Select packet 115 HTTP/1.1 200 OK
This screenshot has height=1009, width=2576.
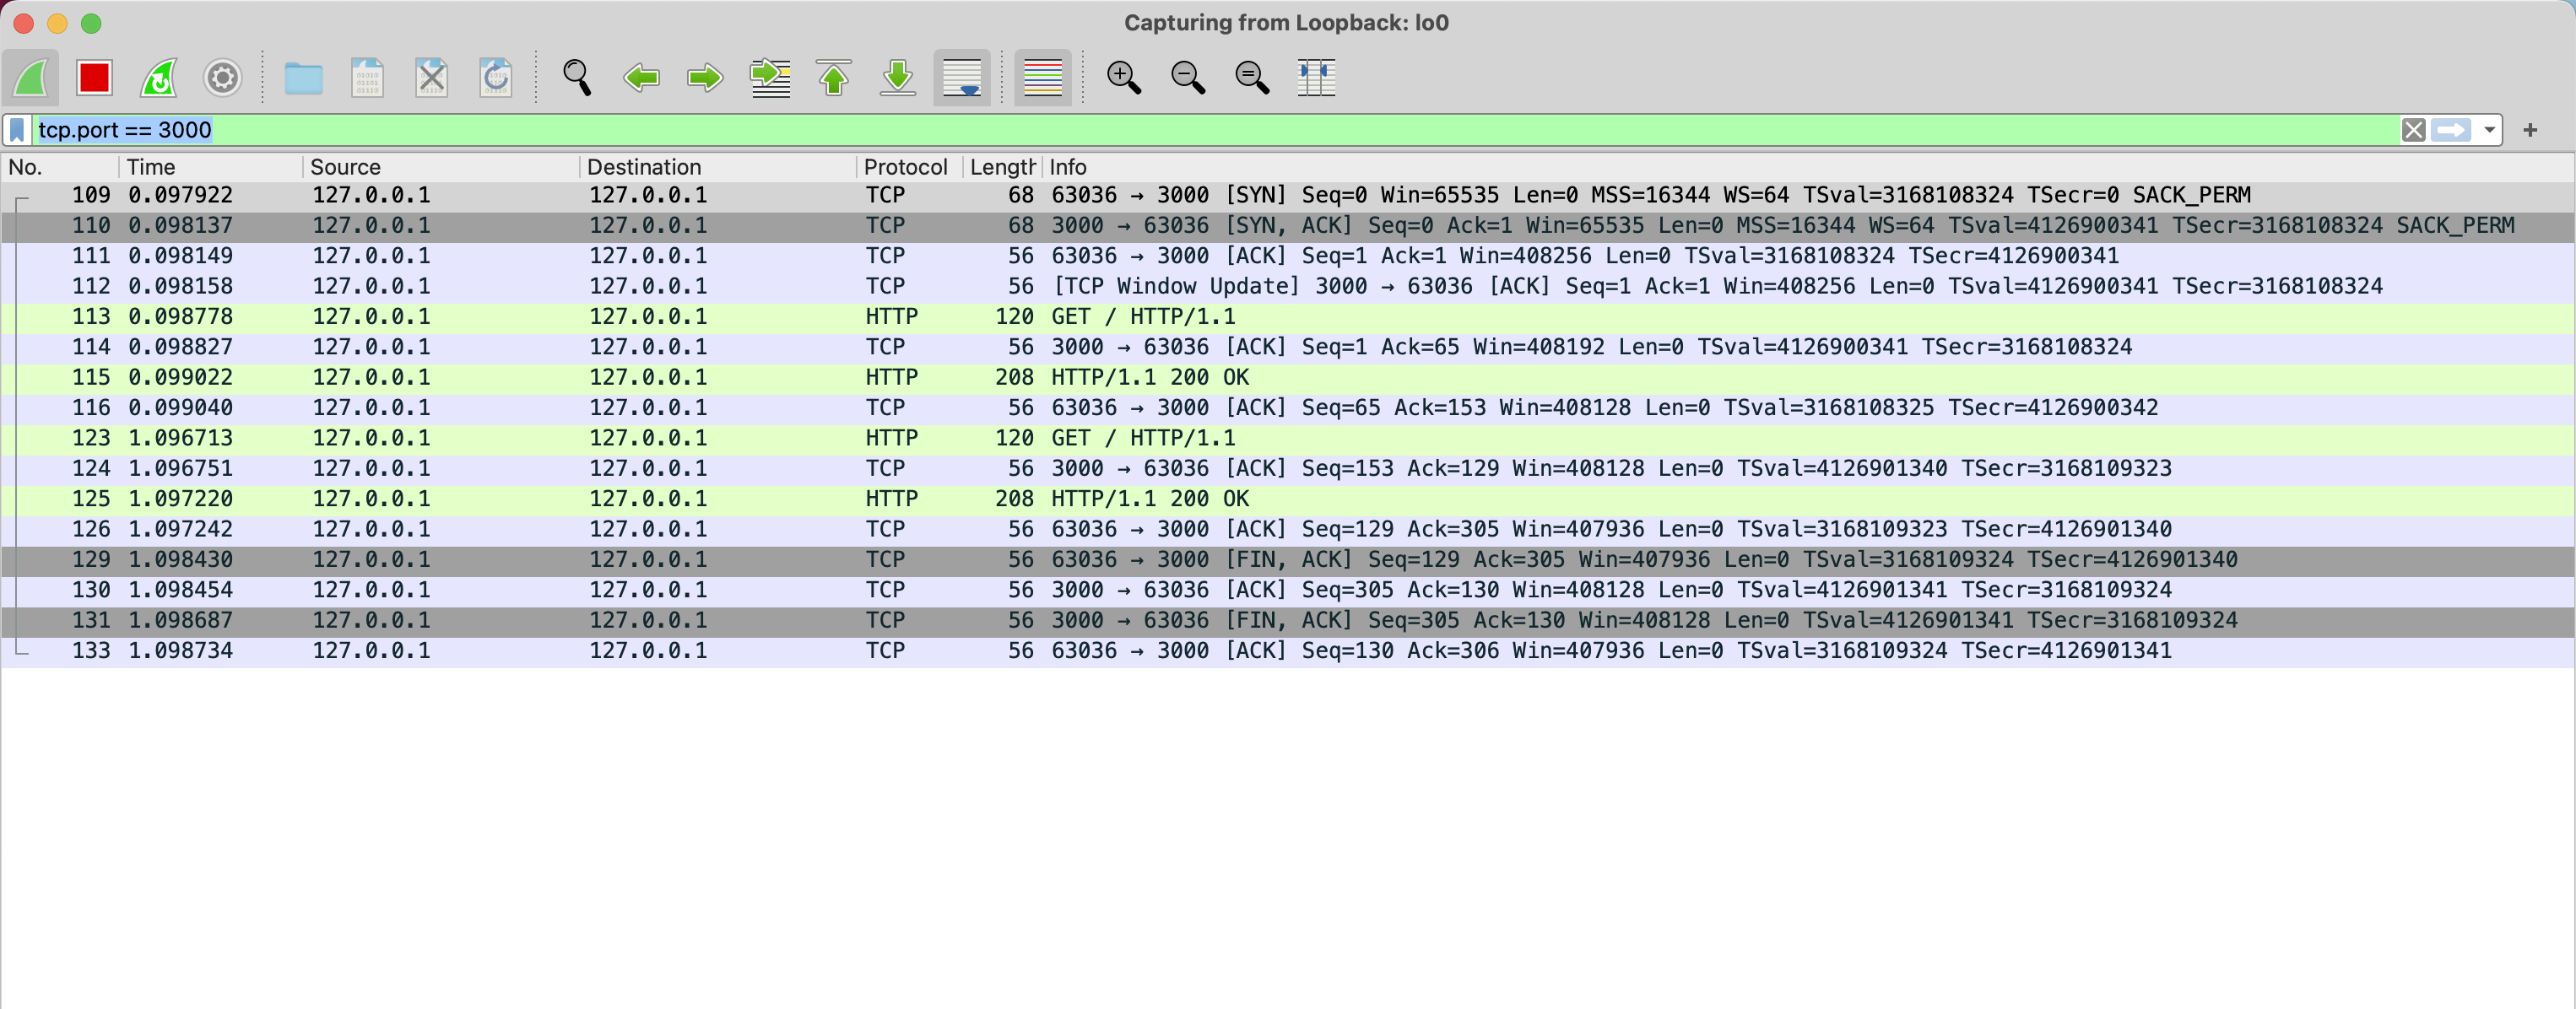coord(1148,377)
